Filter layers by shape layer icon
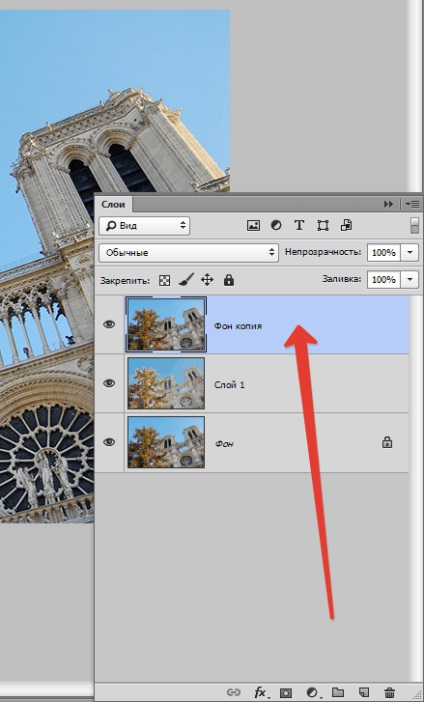Image resolution: width=424 pixels, height=702 pixels. coord(322,226)
